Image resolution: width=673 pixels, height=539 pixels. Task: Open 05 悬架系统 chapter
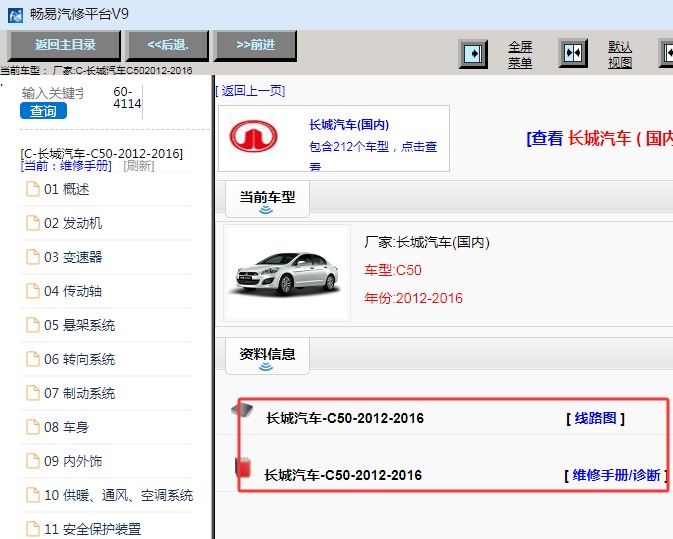(79, 325)
